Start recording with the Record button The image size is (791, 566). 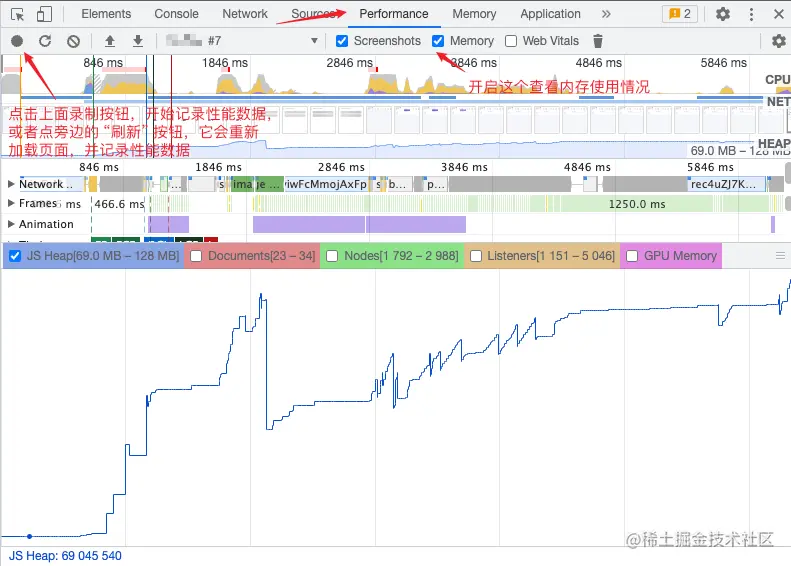17,41
